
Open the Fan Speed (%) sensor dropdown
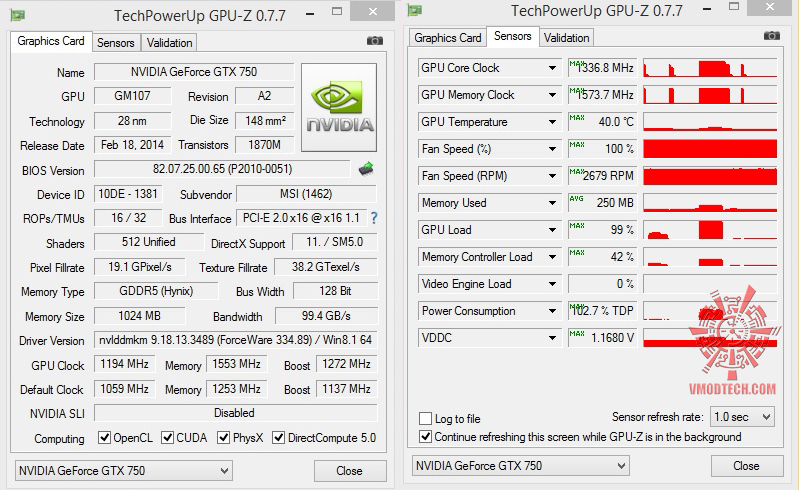552,149
